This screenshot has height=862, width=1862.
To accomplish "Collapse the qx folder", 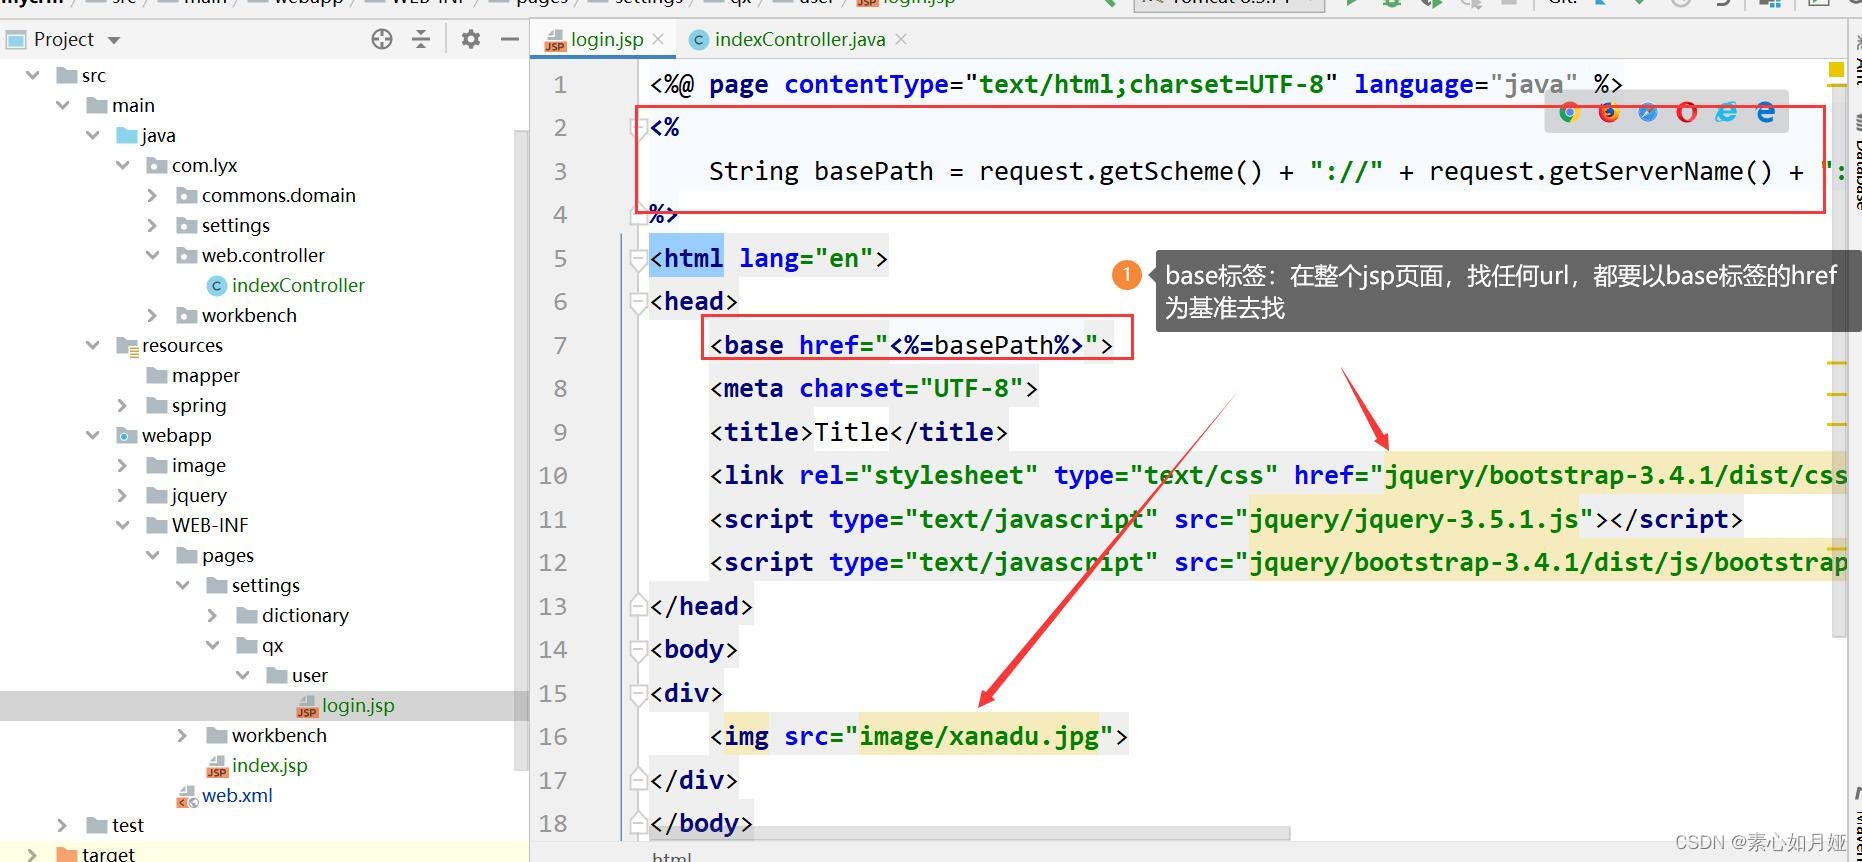I will tap(213, 645).
